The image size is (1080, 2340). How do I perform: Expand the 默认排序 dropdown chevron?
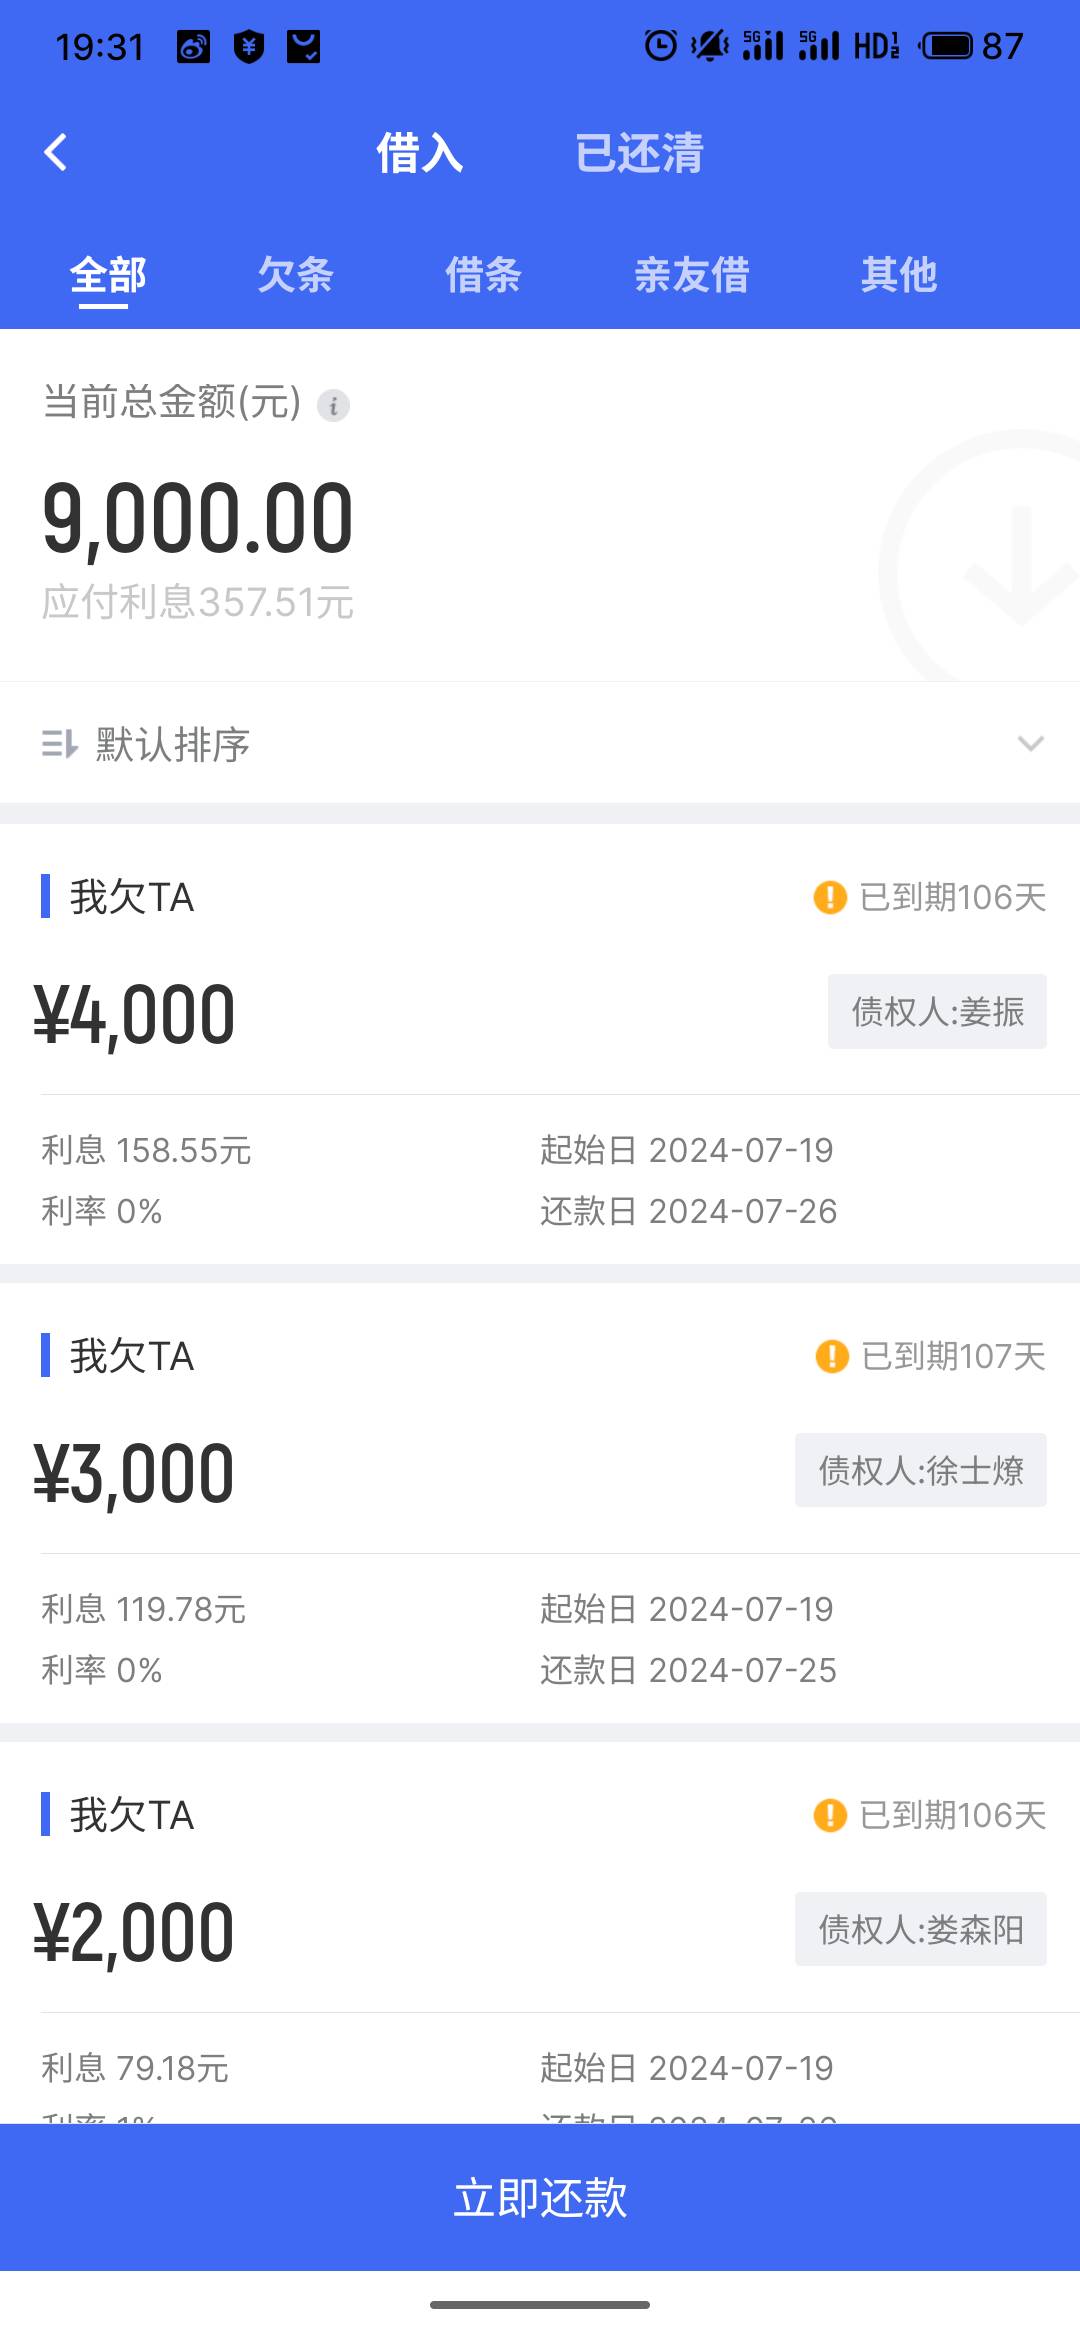click(1030, 744)
